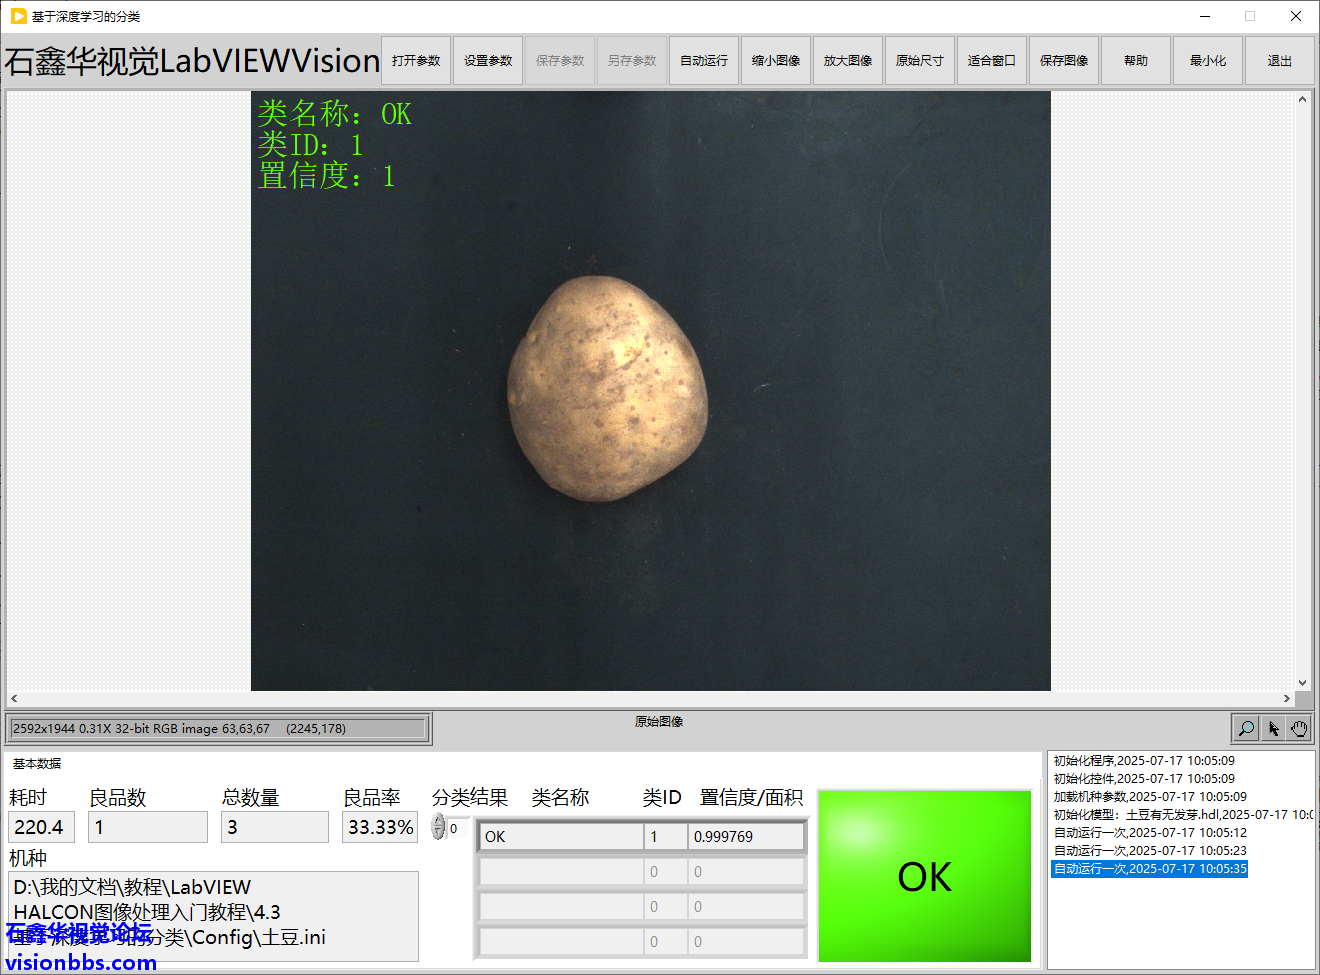Select the arrow pointer tool
Viewport: 1320px width, 975px height.
pos(1273,728)
